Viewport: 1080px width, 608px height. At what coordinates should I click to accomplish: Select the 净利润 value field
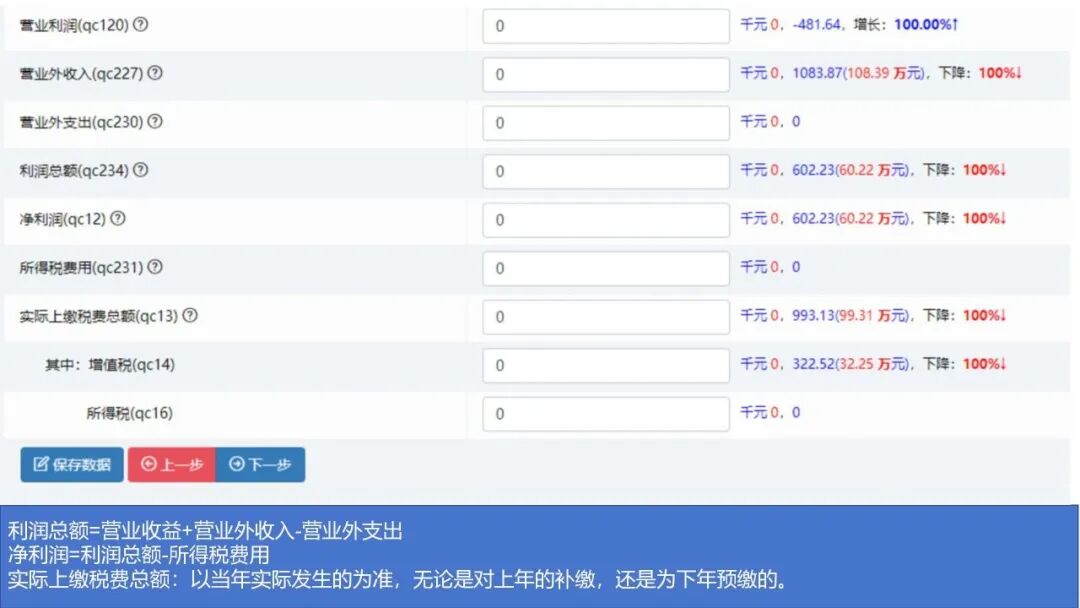pyautogui.click(x=604, y=219)
